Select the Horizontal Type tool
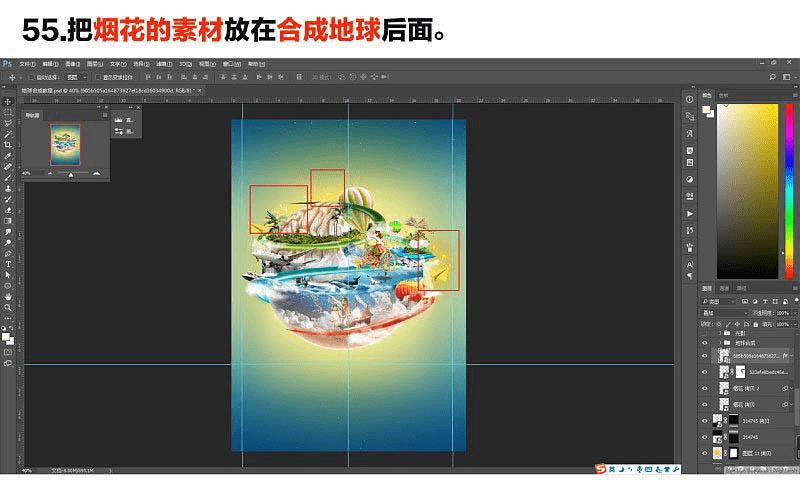The width and height of the screenshot is (800, 480). 8,264
